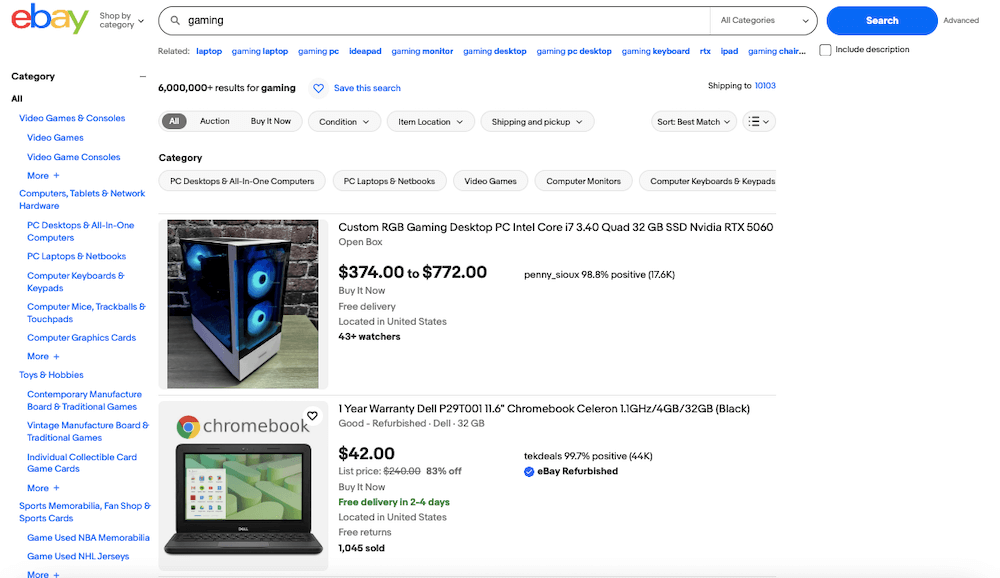Image resolution: width=1000 pixels, height=578 pixels.
Task: Open the Sort: Best Match dropdown
Action: tap(693, 121)
